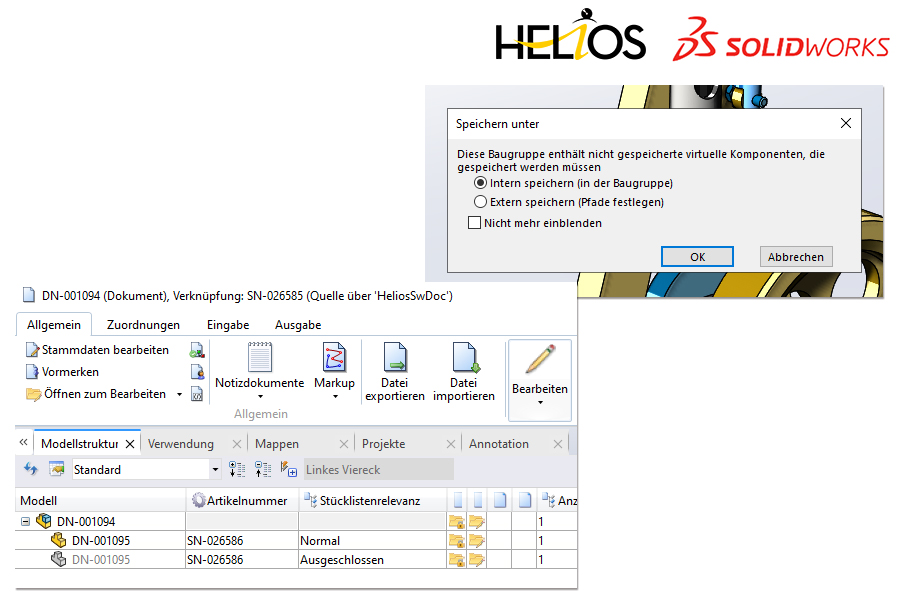900x600 pixels.
Task: Click the blue refresh arrows icon in Modellstruktur toolbar
Action: pos(31,469)
